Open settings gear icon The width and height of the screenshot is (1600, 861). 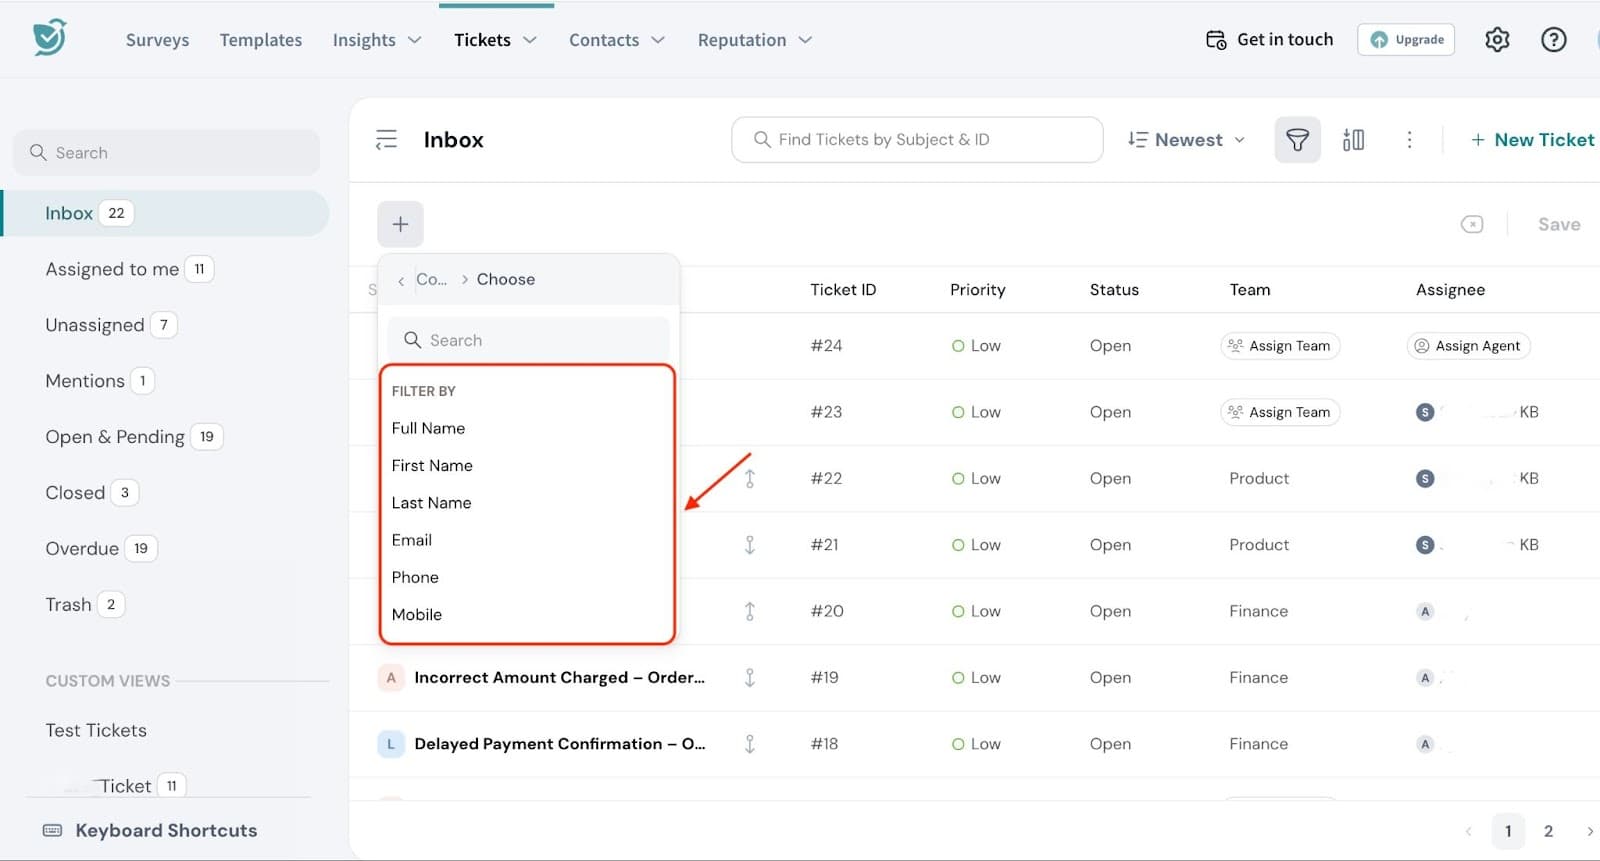pyautogui.click(x=1496, y=40)
